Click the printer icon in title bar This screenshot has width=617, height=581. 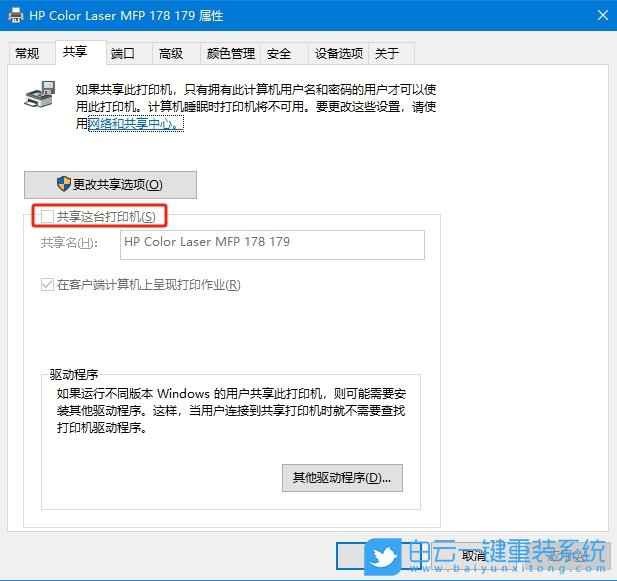[16, 15]
